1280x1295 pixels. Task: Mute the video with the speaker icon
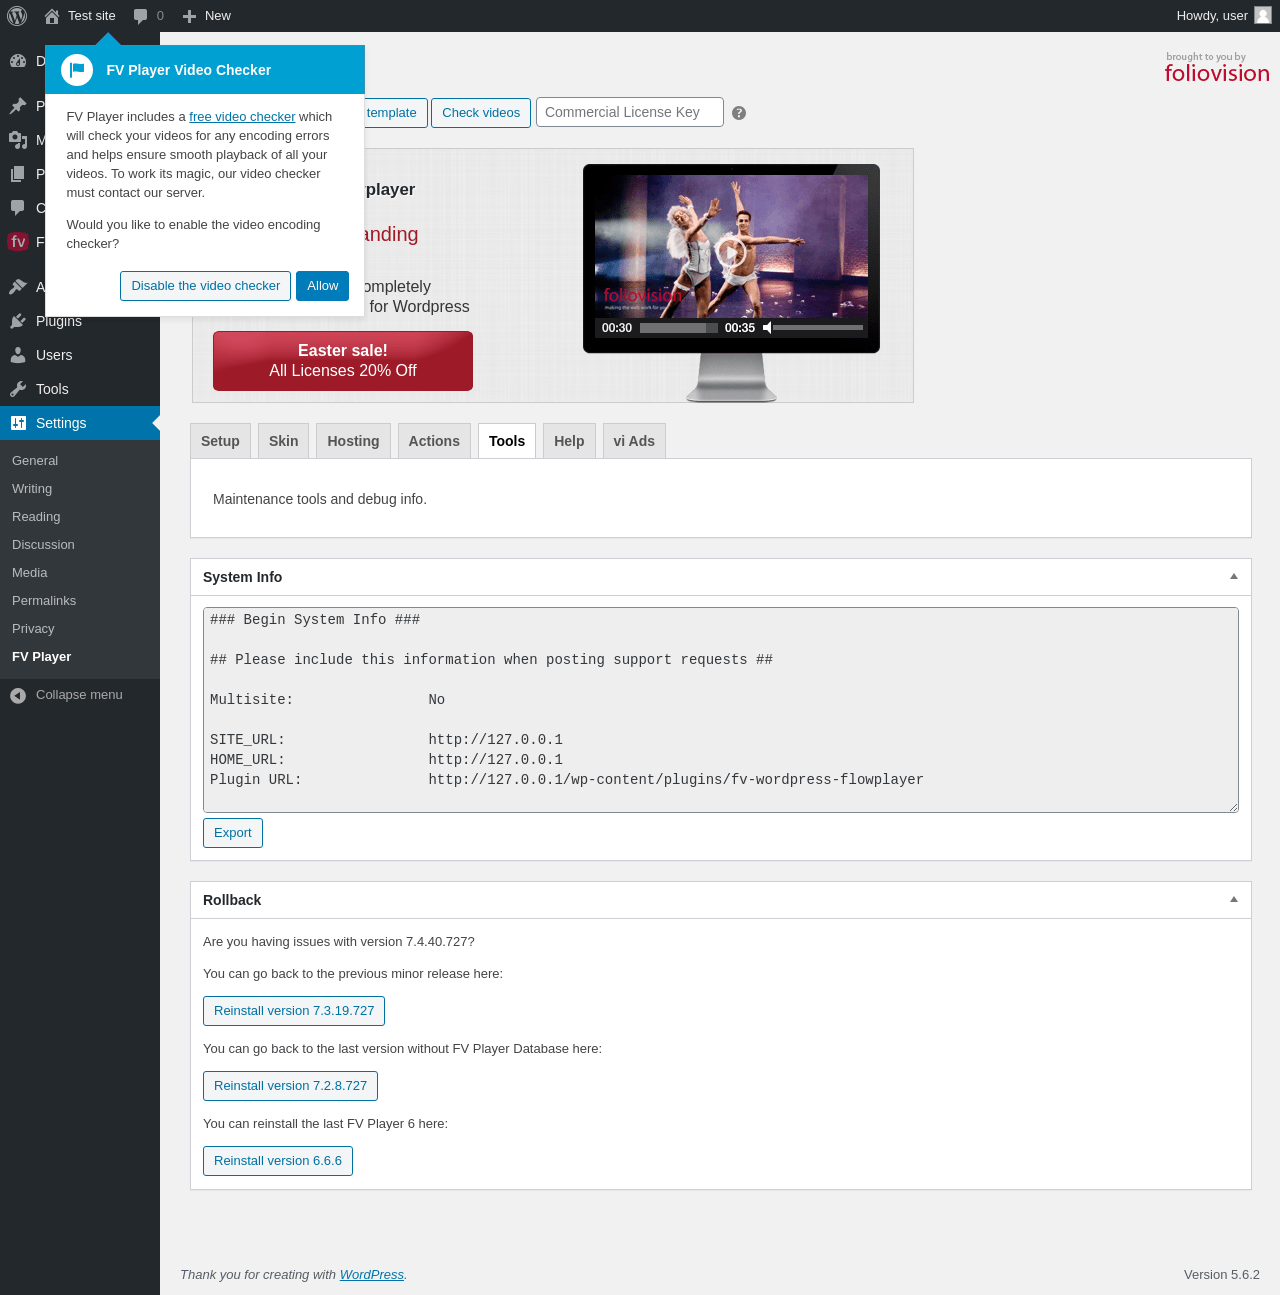(767, 328)
